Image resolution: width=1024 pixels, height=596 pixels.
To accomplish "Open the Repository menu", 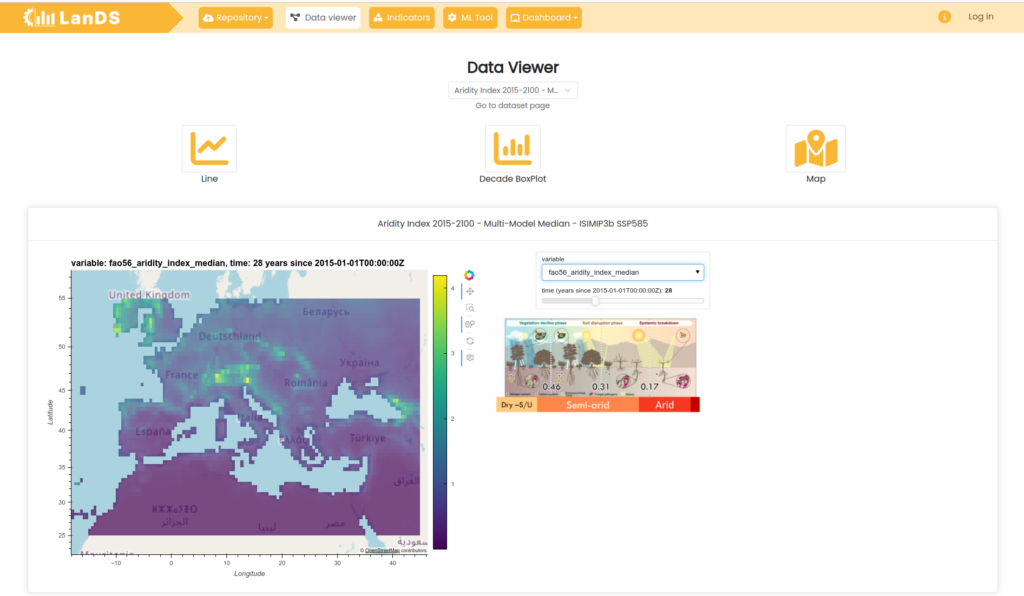I will click(236, 18).
